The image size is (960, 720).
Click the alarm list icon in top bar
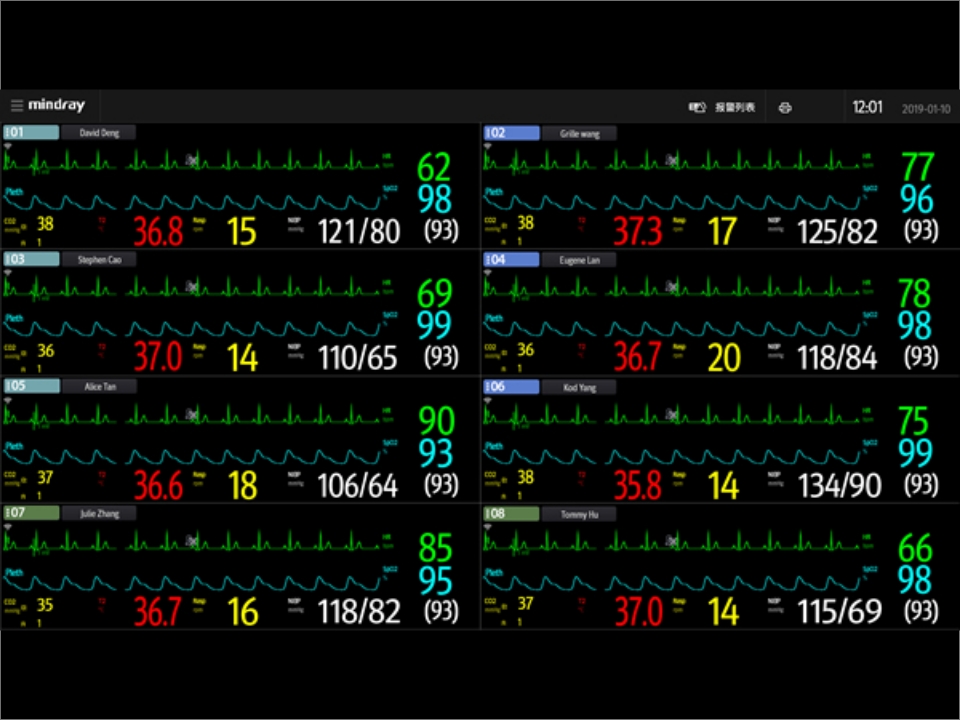(697, 107)
